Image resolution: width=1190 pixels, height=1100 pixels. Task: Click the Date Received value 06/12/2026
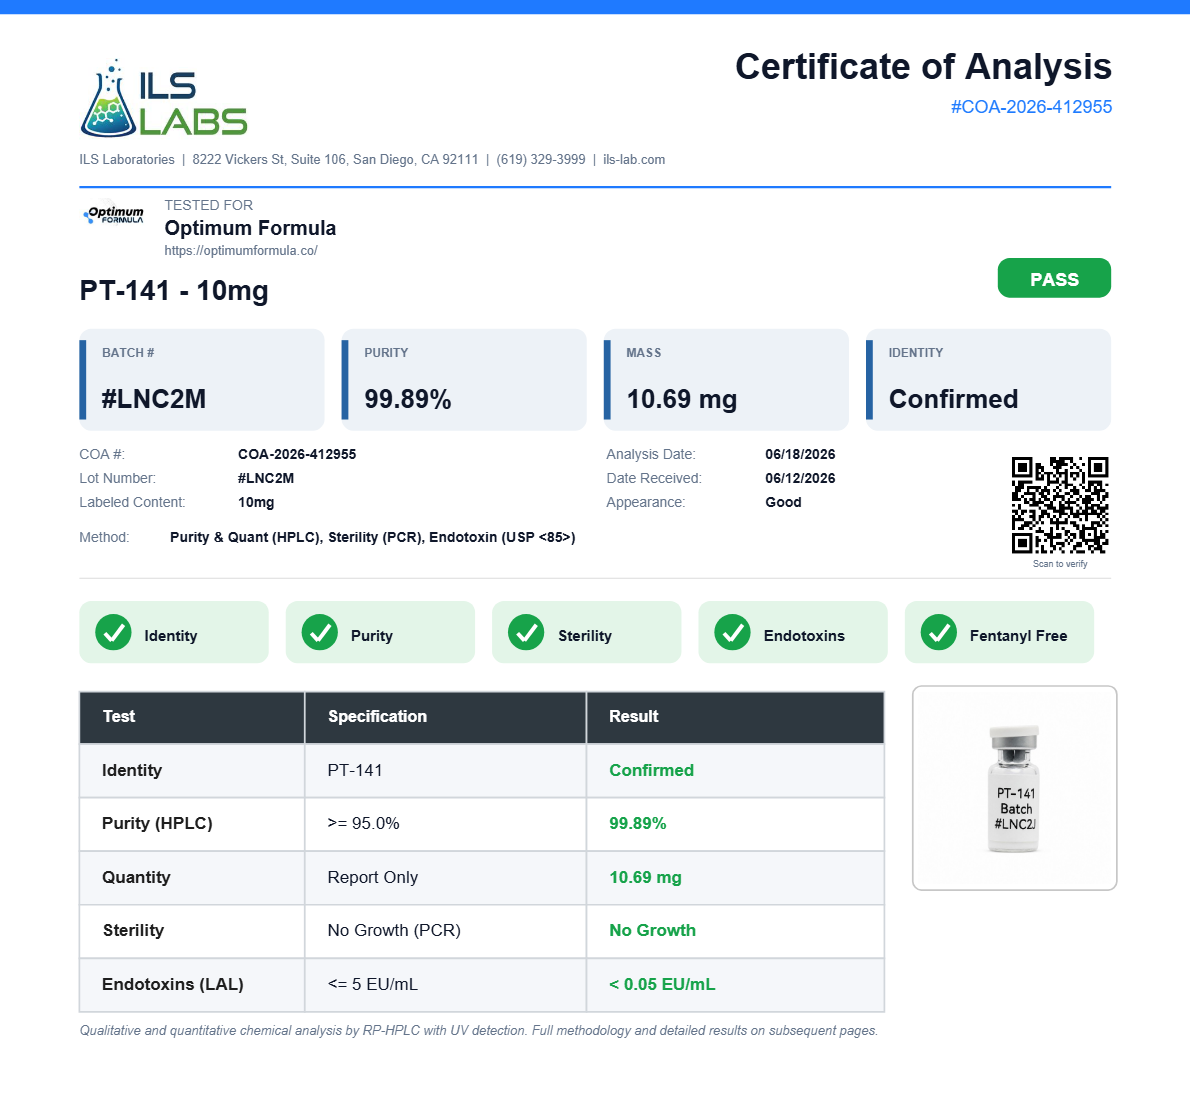point(800,478)
